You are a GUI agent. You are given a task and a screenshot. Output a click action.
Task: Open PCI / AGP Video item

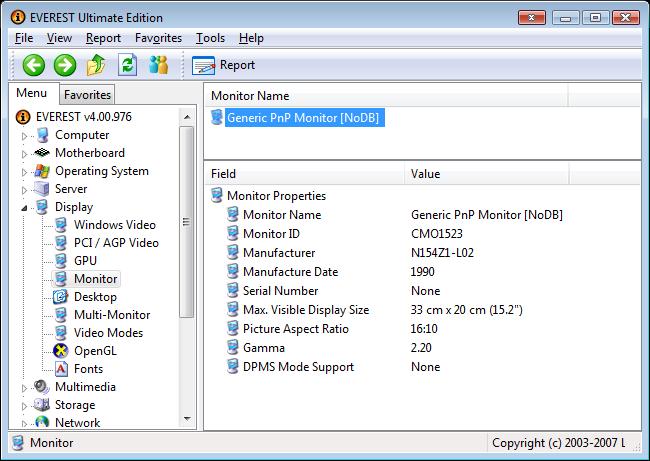tap(116, 243)
